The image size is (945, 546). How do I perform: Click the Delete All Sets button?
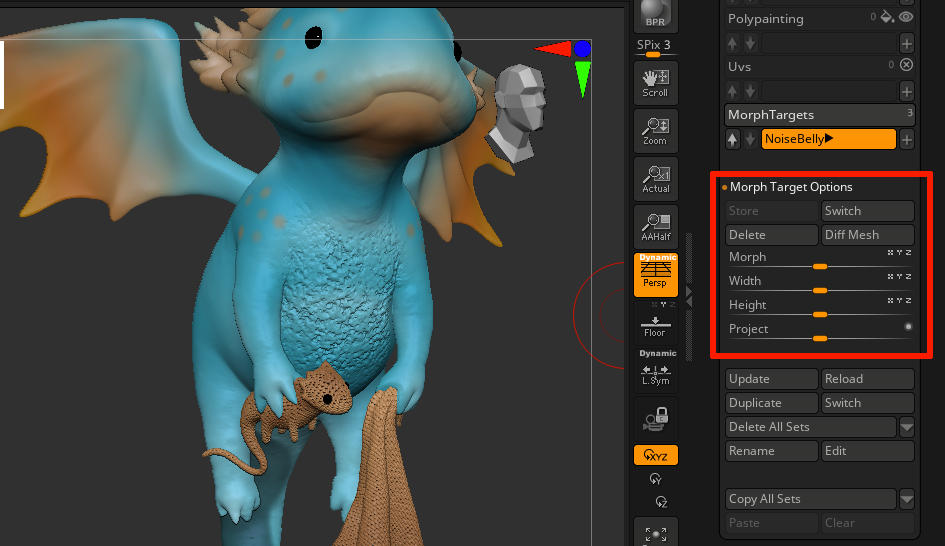811,427
